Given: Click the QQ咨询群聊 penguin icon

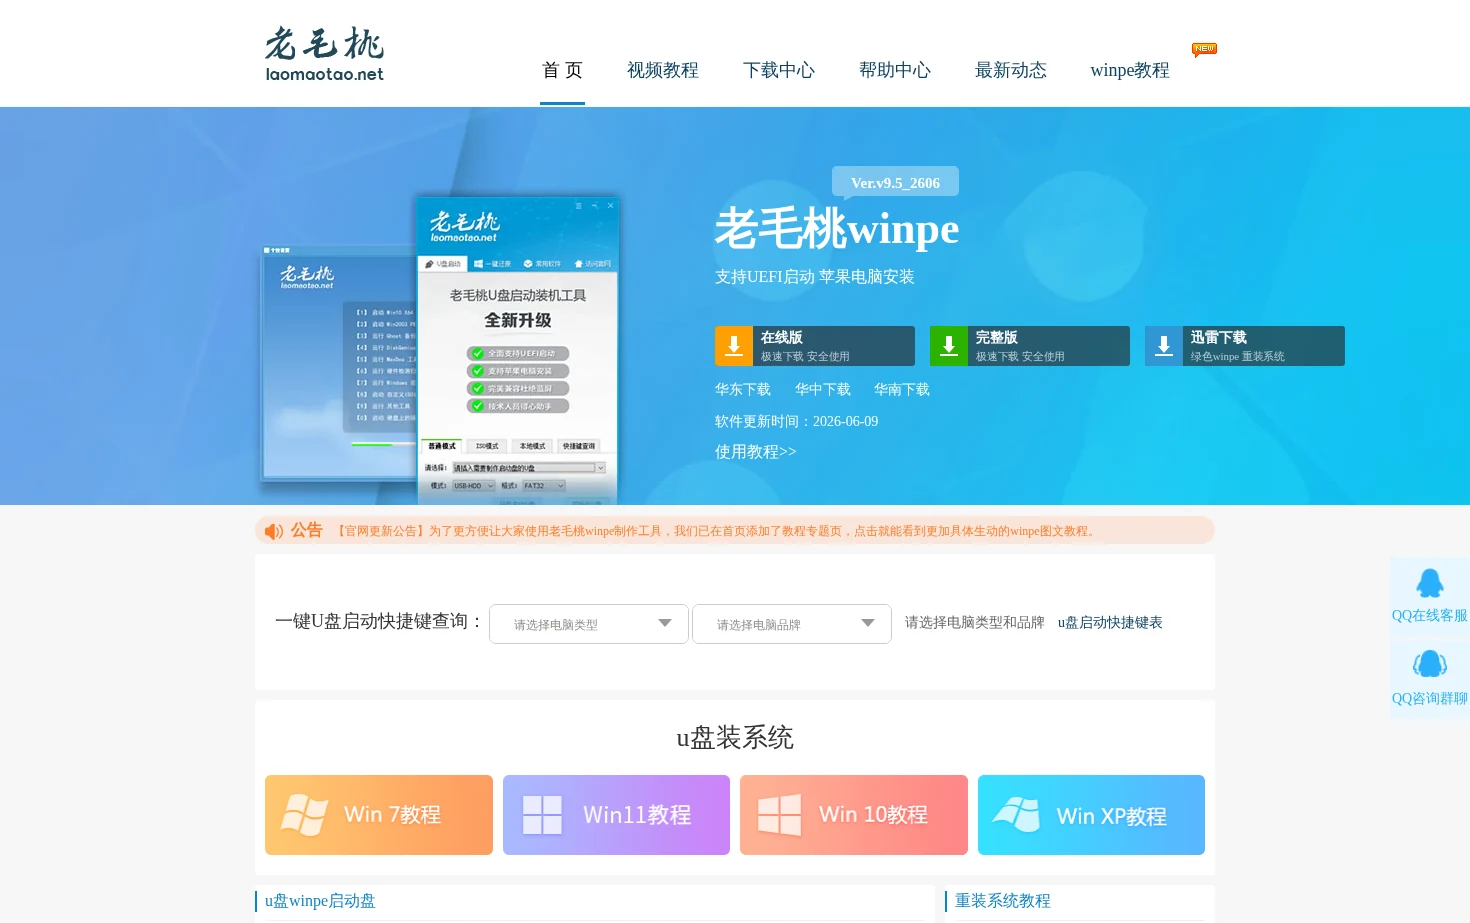Looking at the screenshot, I should coord(1430,664).
